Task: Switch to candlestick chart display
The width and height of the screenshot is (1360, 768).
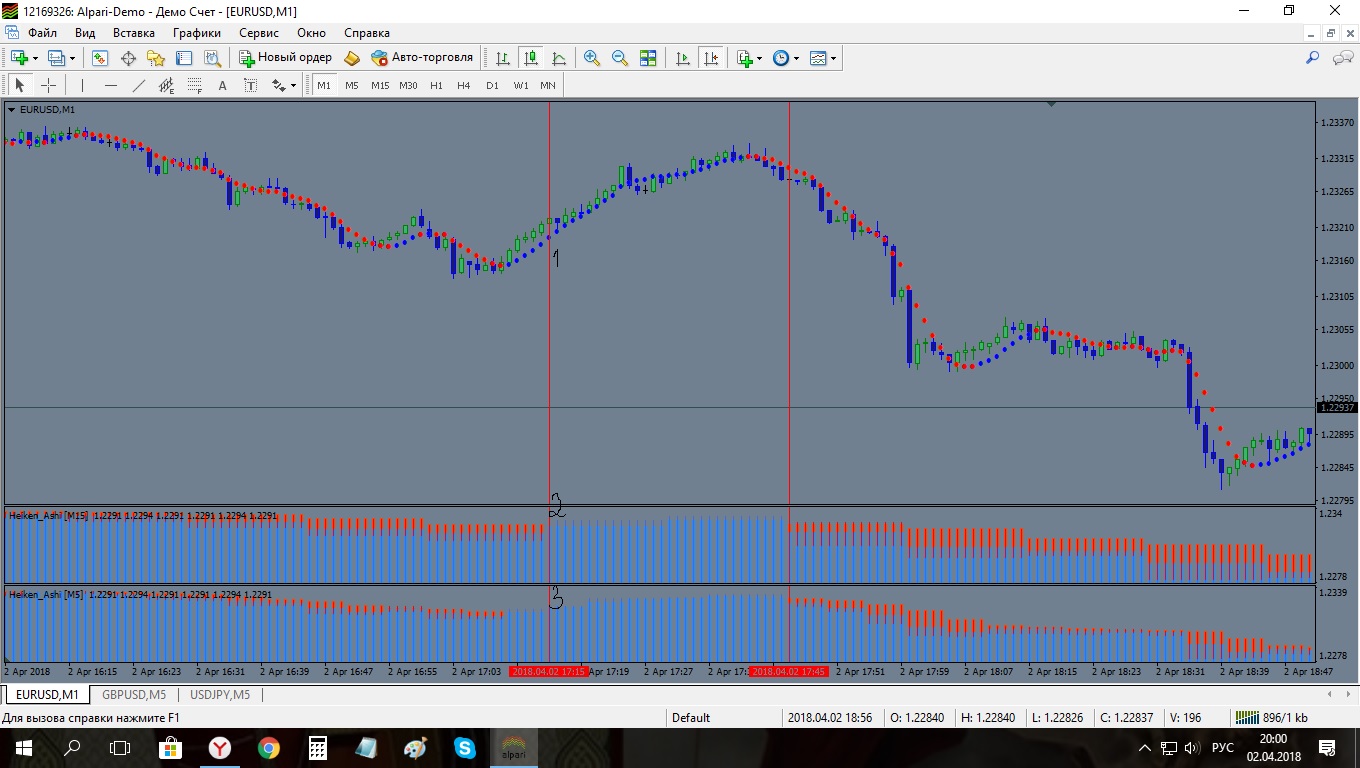Action: pyautogui.click(x=531, y=58)
